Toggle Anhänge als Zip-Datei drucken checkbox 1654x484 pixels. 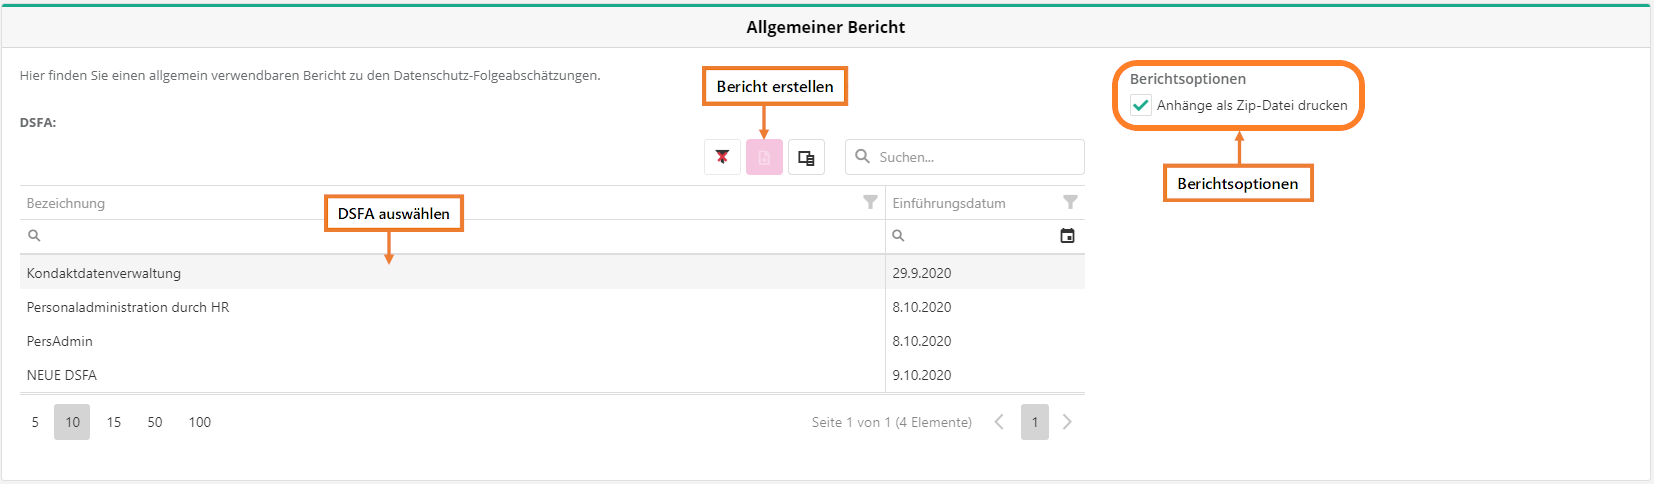point(1140,105)
